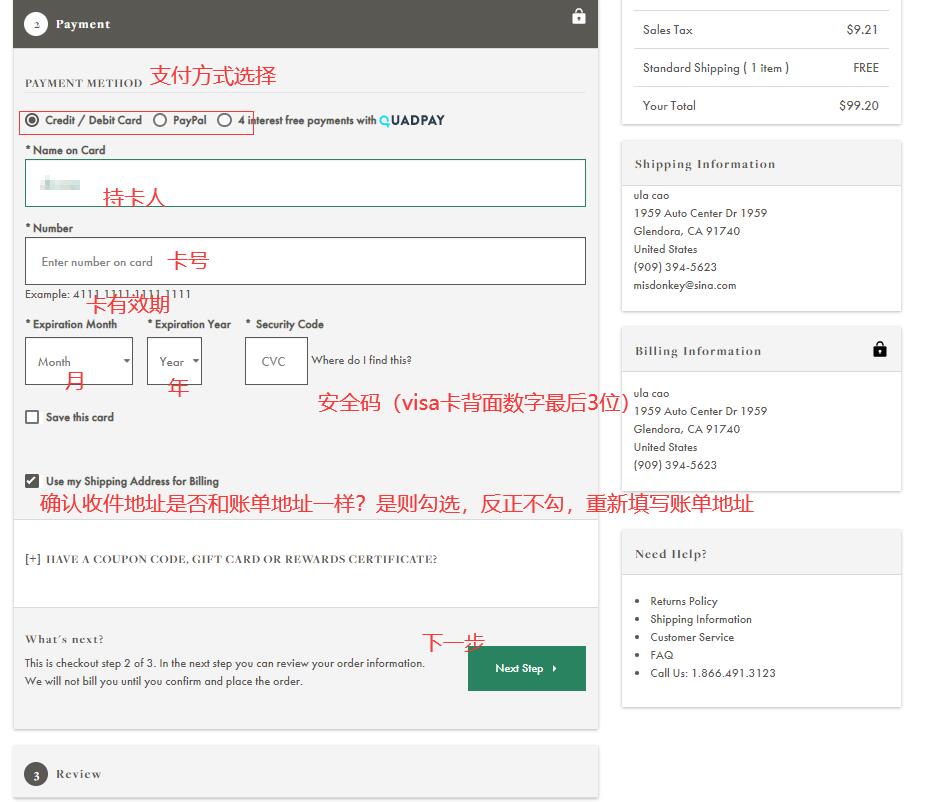Choose PayPal as payment method
The image size is (936, 802).
[x=160, y=120]
